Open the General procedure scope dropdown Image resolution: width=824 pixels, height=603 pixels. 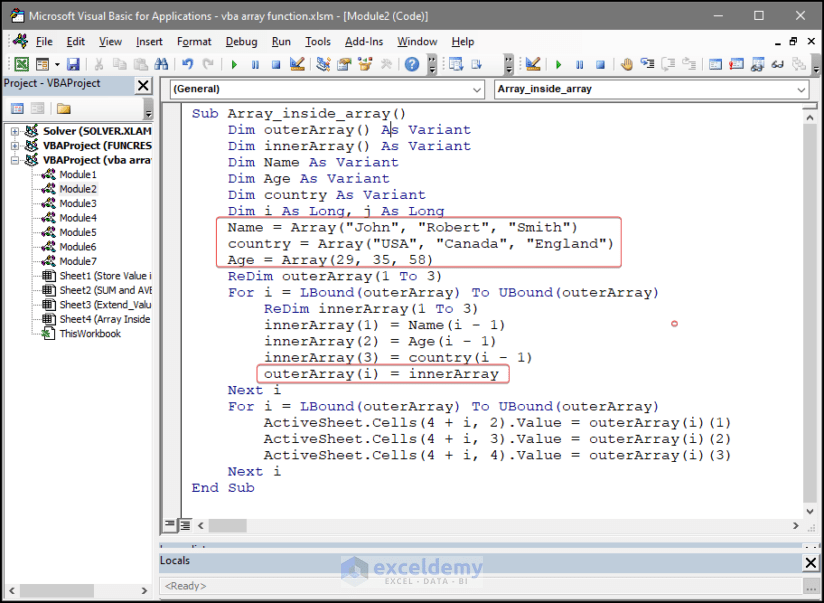pyautogui.click(x=478, y=89)
